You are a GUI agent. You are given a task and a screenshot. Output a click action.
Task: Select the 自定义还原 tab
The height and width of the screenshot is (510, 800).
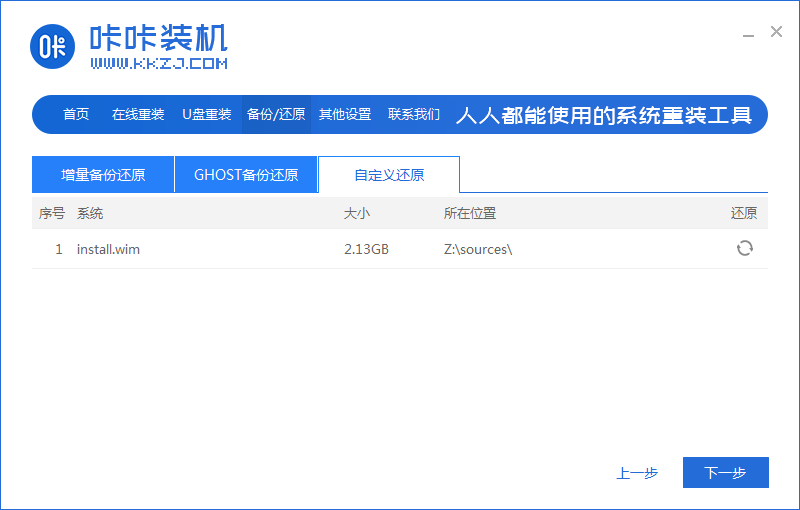click(x=389, y=175)
